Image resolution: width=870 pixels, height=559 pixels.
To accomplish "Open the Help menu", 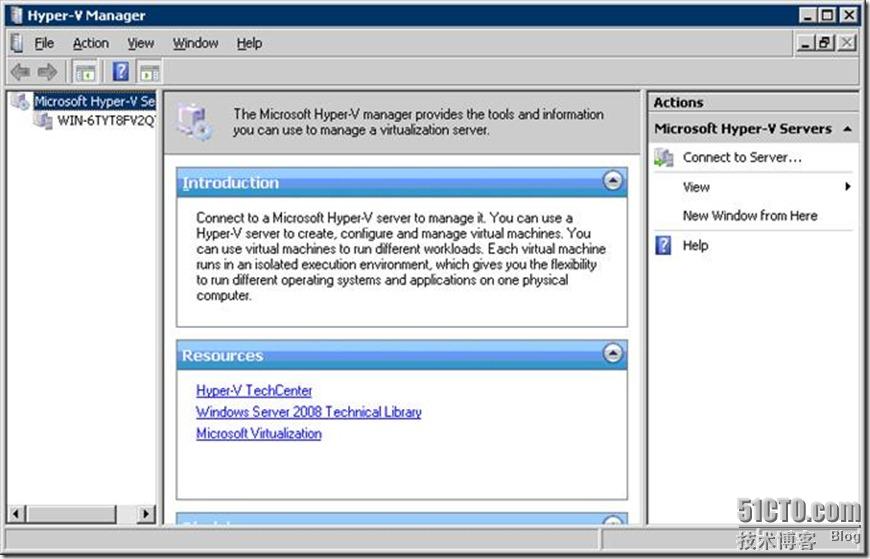I will [249, 43].
